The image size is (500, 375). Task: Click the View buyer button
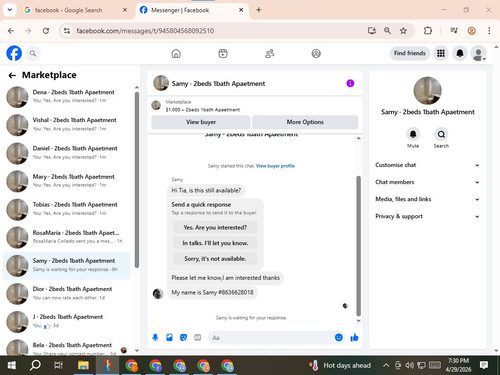(x=201, y=122)
